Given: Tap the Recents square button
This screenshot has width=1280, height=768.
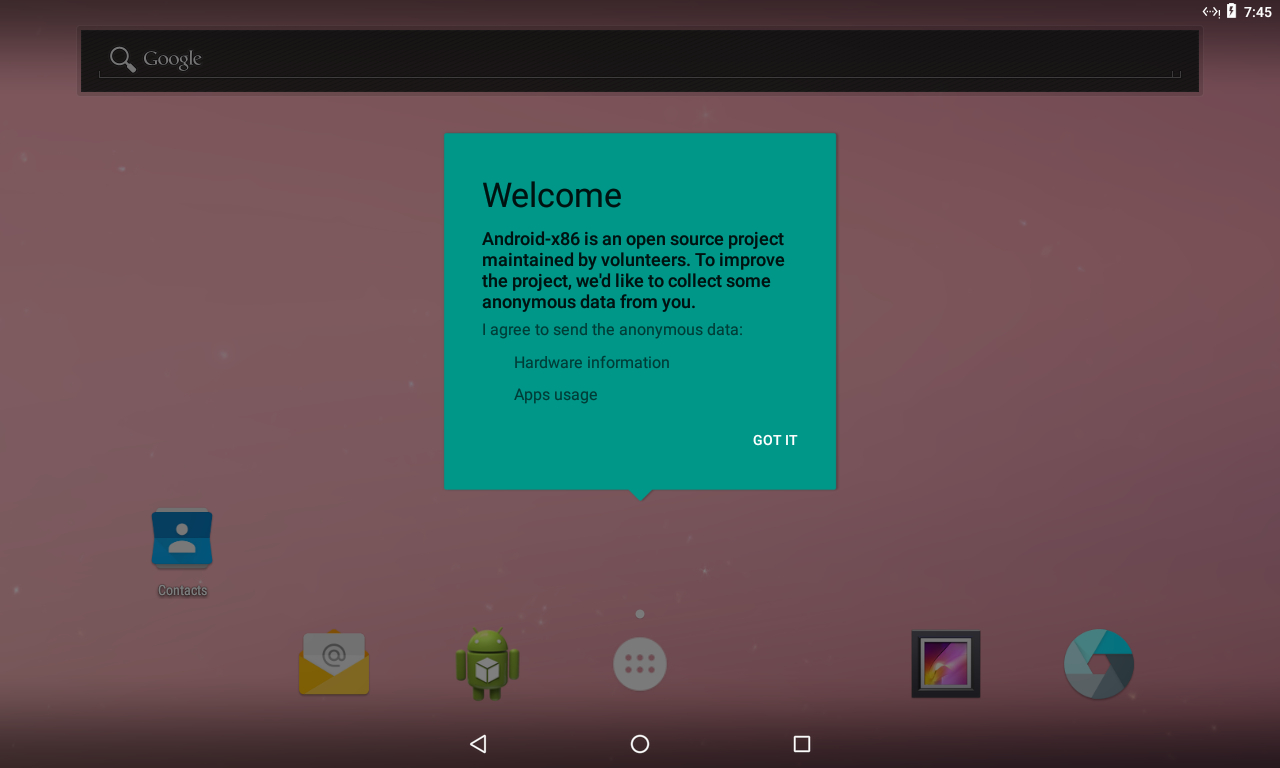Looking at the screenshot, I should (801, 744).
